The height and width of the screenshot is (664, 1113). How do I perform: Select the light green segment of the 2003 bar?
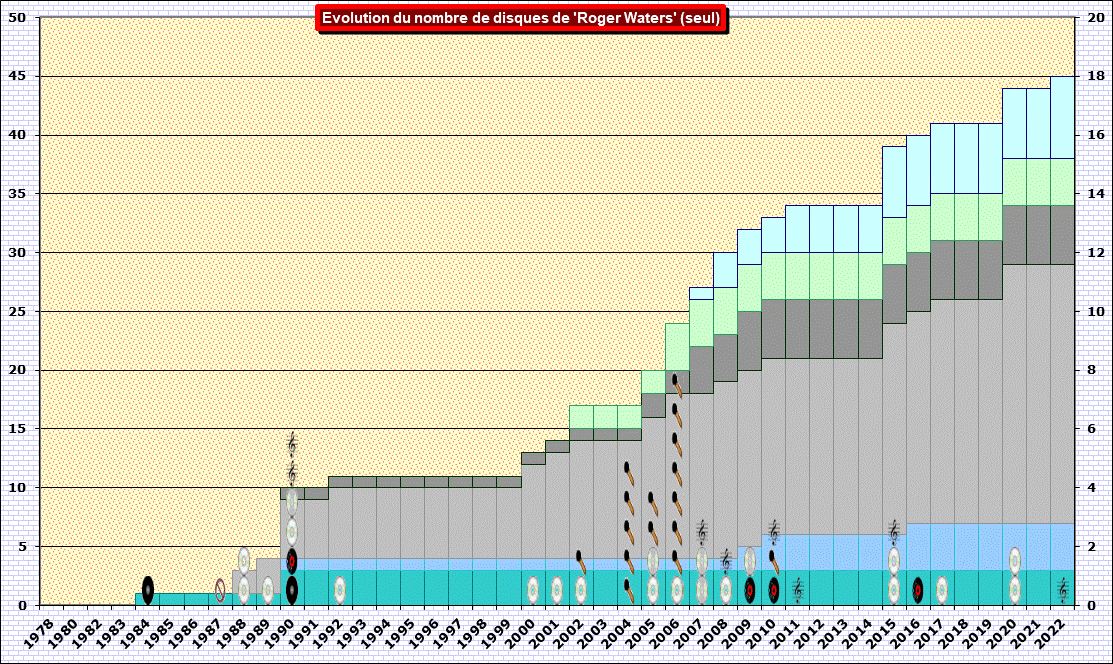(605, 417)
